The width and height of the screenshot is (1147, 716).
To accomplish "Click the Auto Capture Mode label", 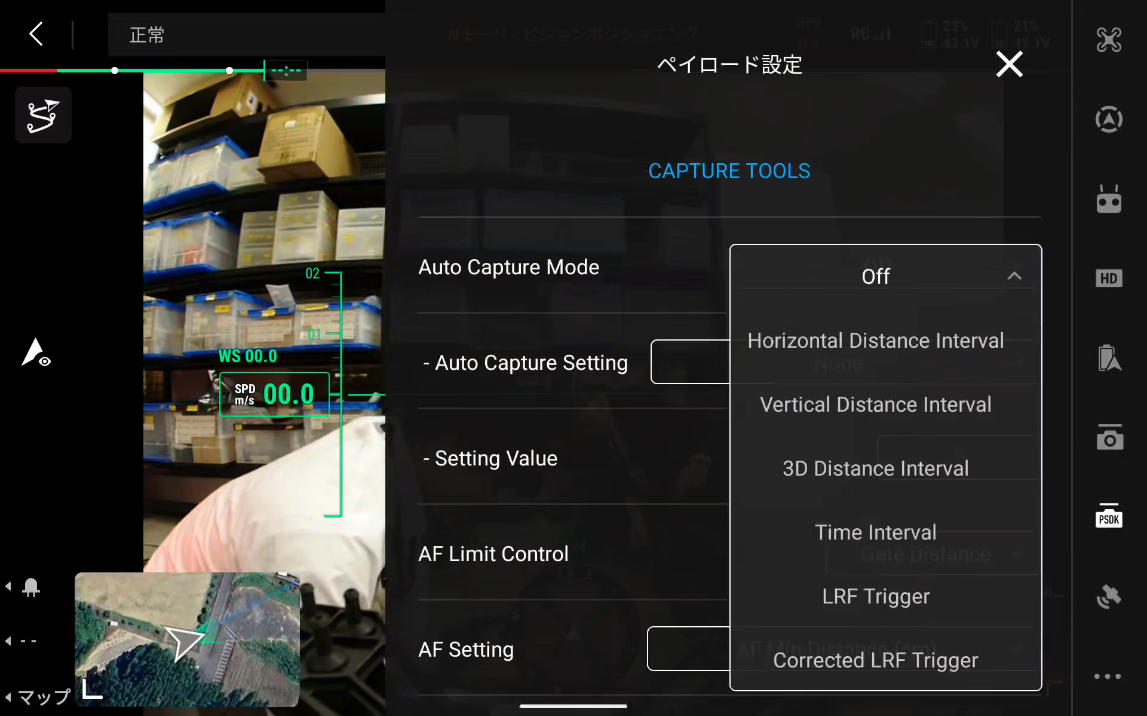I will [508, 267].
